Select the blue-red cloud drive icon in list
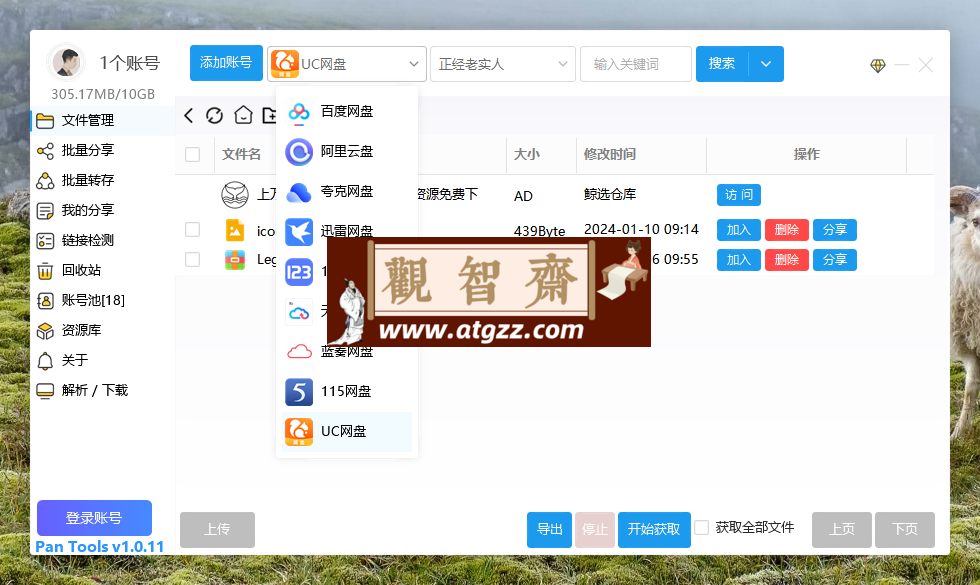The height and width of the screenshot is (585, 980). pos(299,312)
